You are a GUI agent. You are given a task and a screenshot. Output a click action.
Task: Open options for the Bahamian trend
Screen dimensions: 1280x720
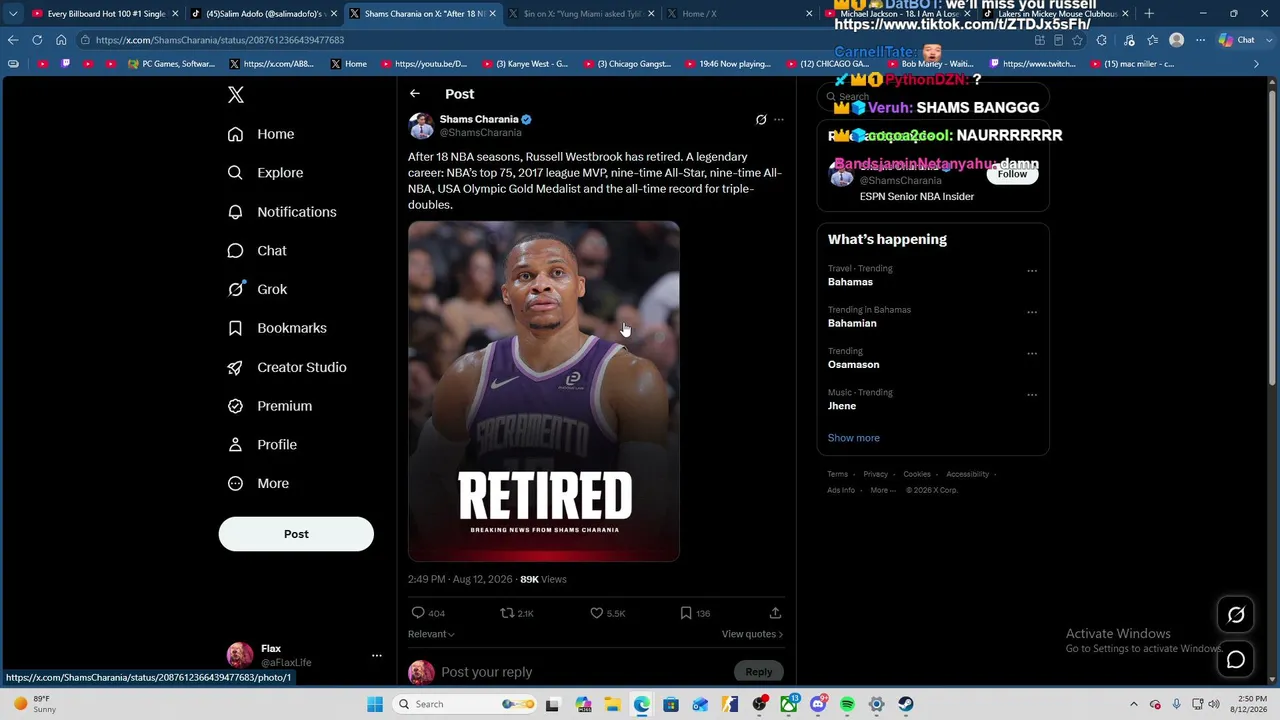[x=1032, y=312]
